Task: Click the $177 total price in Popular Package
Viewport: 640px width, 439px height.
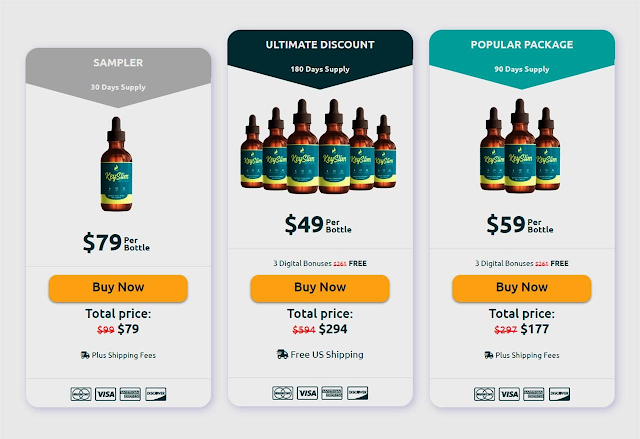Action: click(x=536, y=330)
